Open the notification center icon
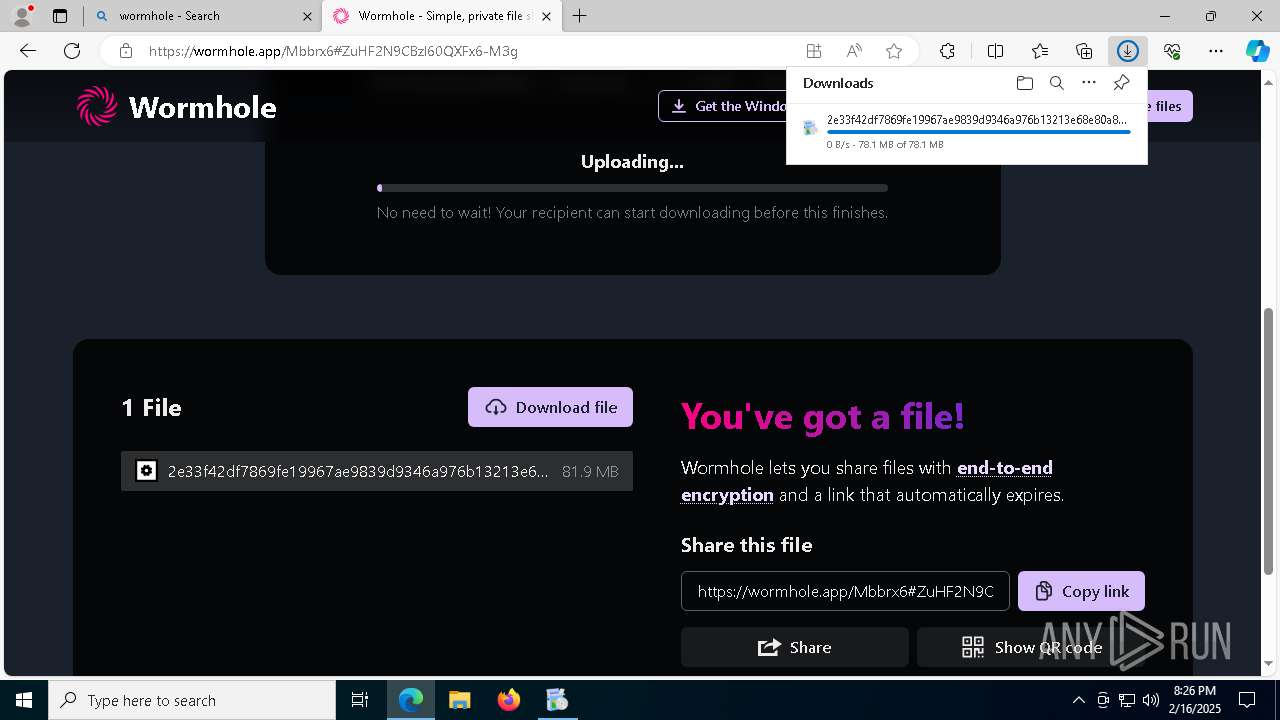Image resolution: width=1280 pixels, height=720 pixels. [1247, 700]
